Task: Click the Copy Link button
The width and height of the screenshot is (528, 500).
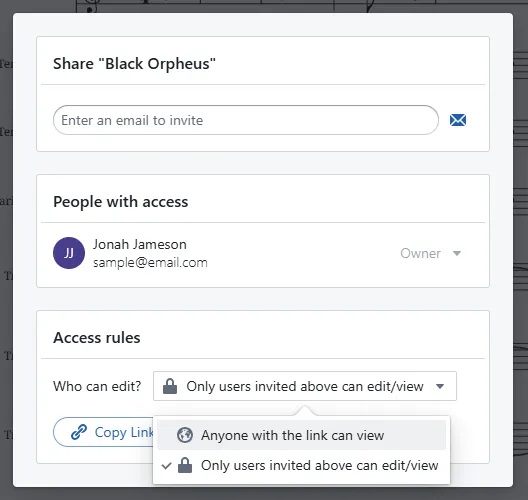Action: 104,432
